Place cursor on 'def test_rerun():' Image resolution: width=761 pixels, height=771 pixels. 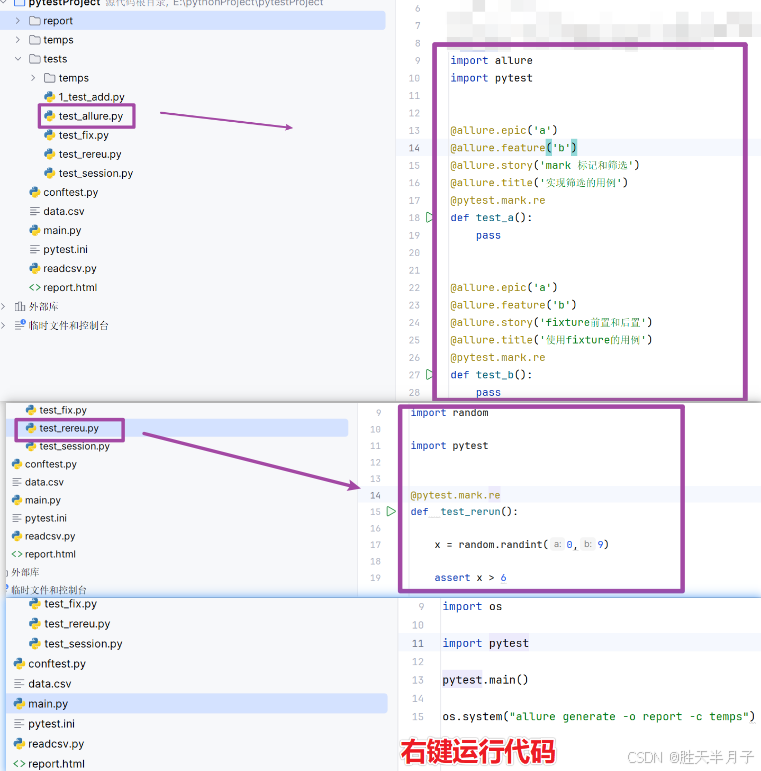pyautogui.click(x=464, y=511)
